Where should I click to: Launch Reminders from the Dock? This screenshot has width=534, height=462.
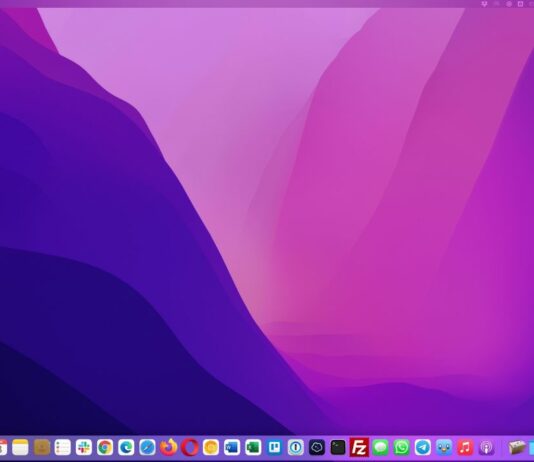click(63, 447)
